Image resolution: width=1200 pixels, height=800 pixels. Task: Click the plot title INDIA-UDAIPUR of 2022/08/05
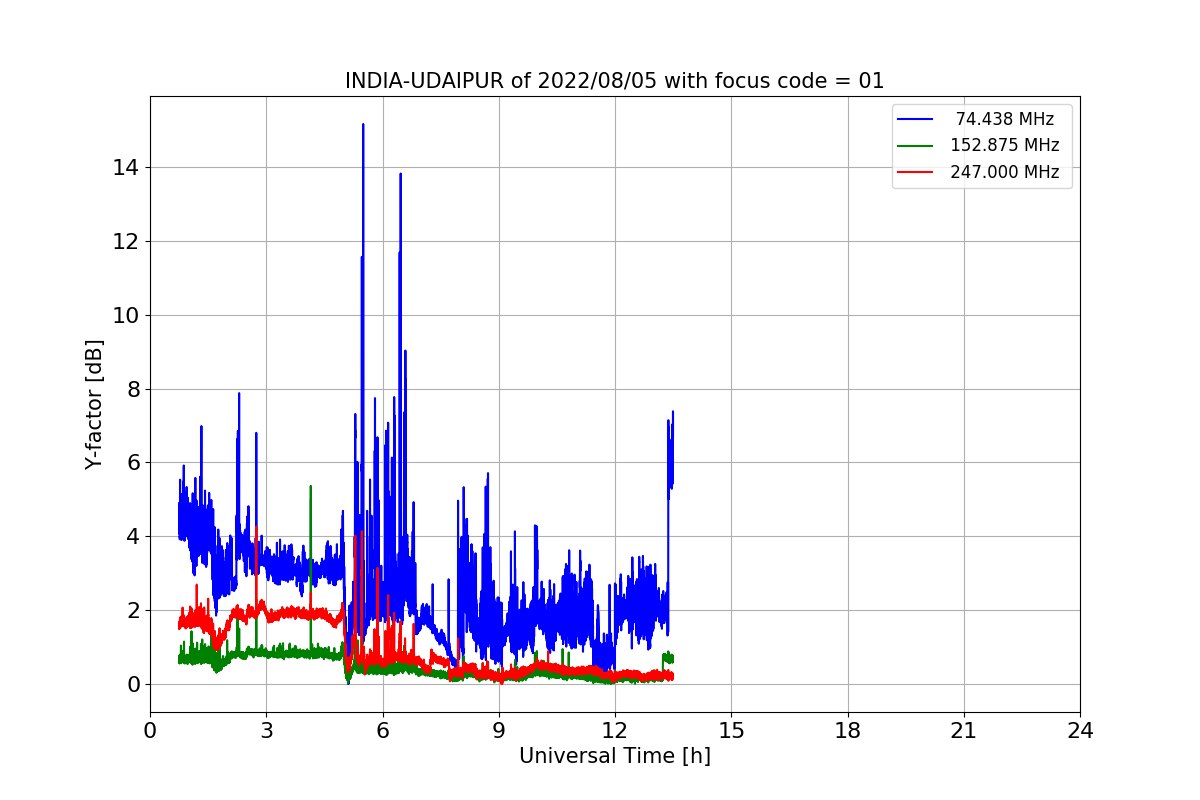614,81
